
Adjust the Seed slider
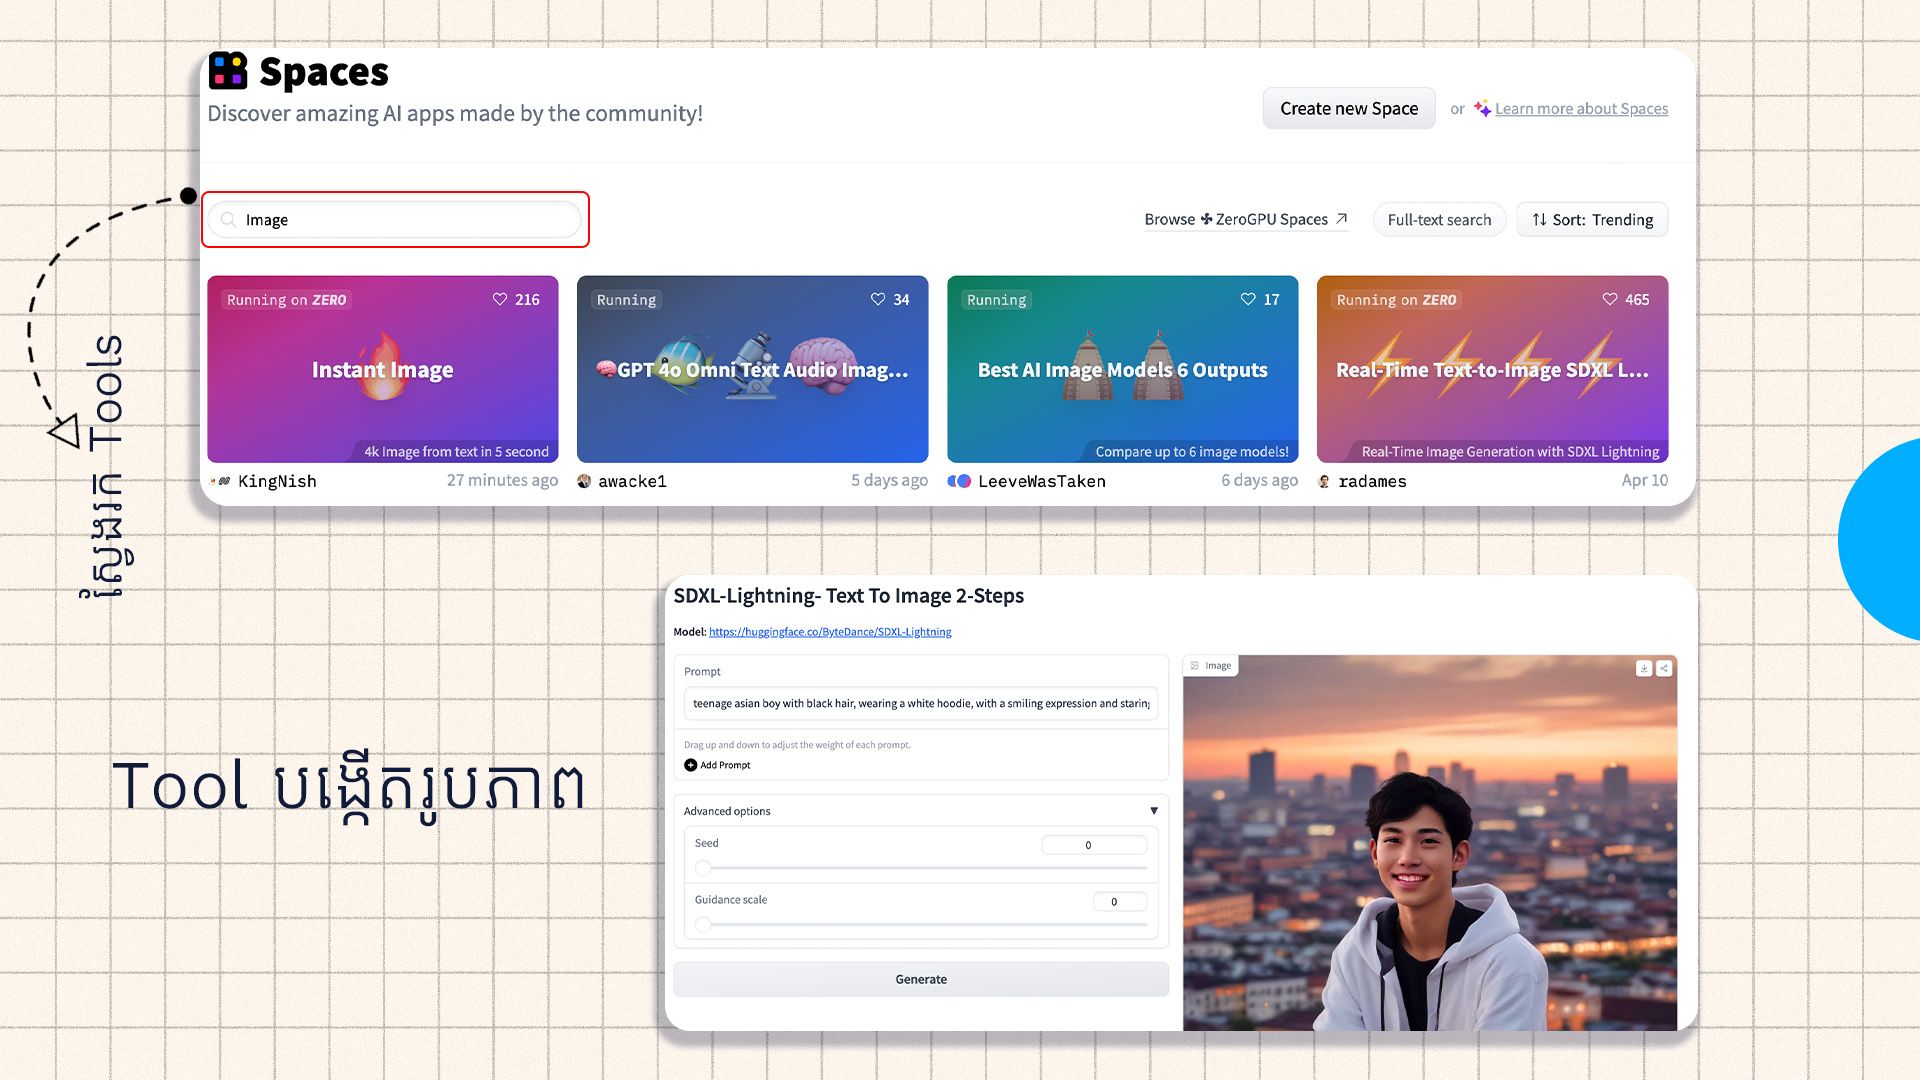[x=920, y=868]
